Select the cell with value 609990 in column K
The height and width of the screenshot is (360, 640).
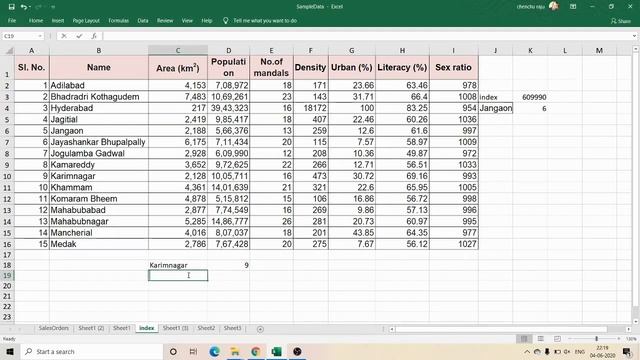530,97
